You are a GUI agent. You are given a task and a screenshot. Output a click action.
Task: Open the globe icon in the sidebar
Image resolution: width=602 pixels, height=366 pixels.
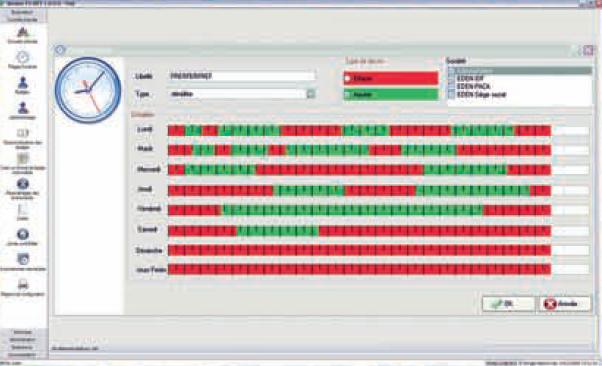(x=23, y=234)
